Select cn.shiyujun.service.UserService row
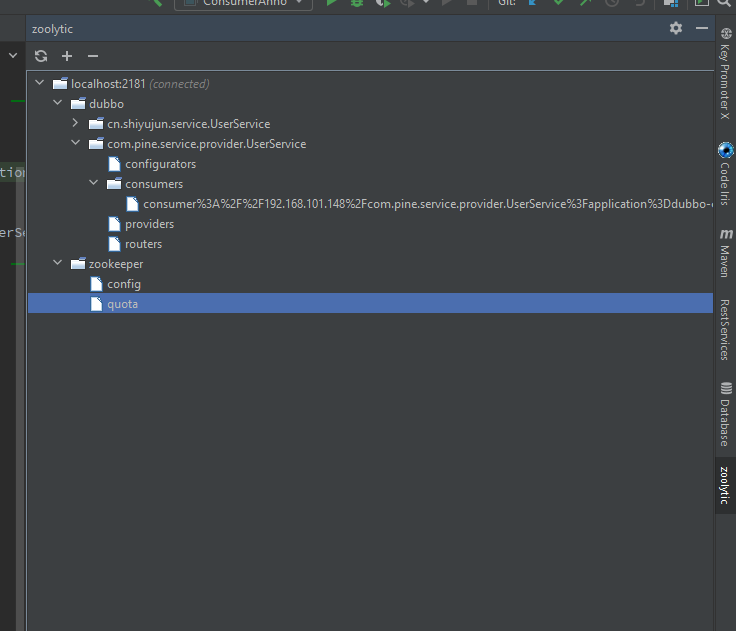The width and height of the screenshot is (736, 631). click(371, 124)
